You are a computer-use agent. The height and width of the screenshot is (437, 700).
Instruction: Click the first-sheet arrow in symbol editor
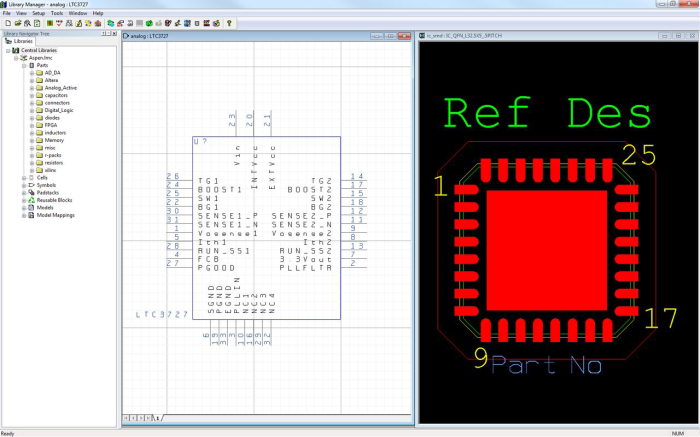pos(126,418)
